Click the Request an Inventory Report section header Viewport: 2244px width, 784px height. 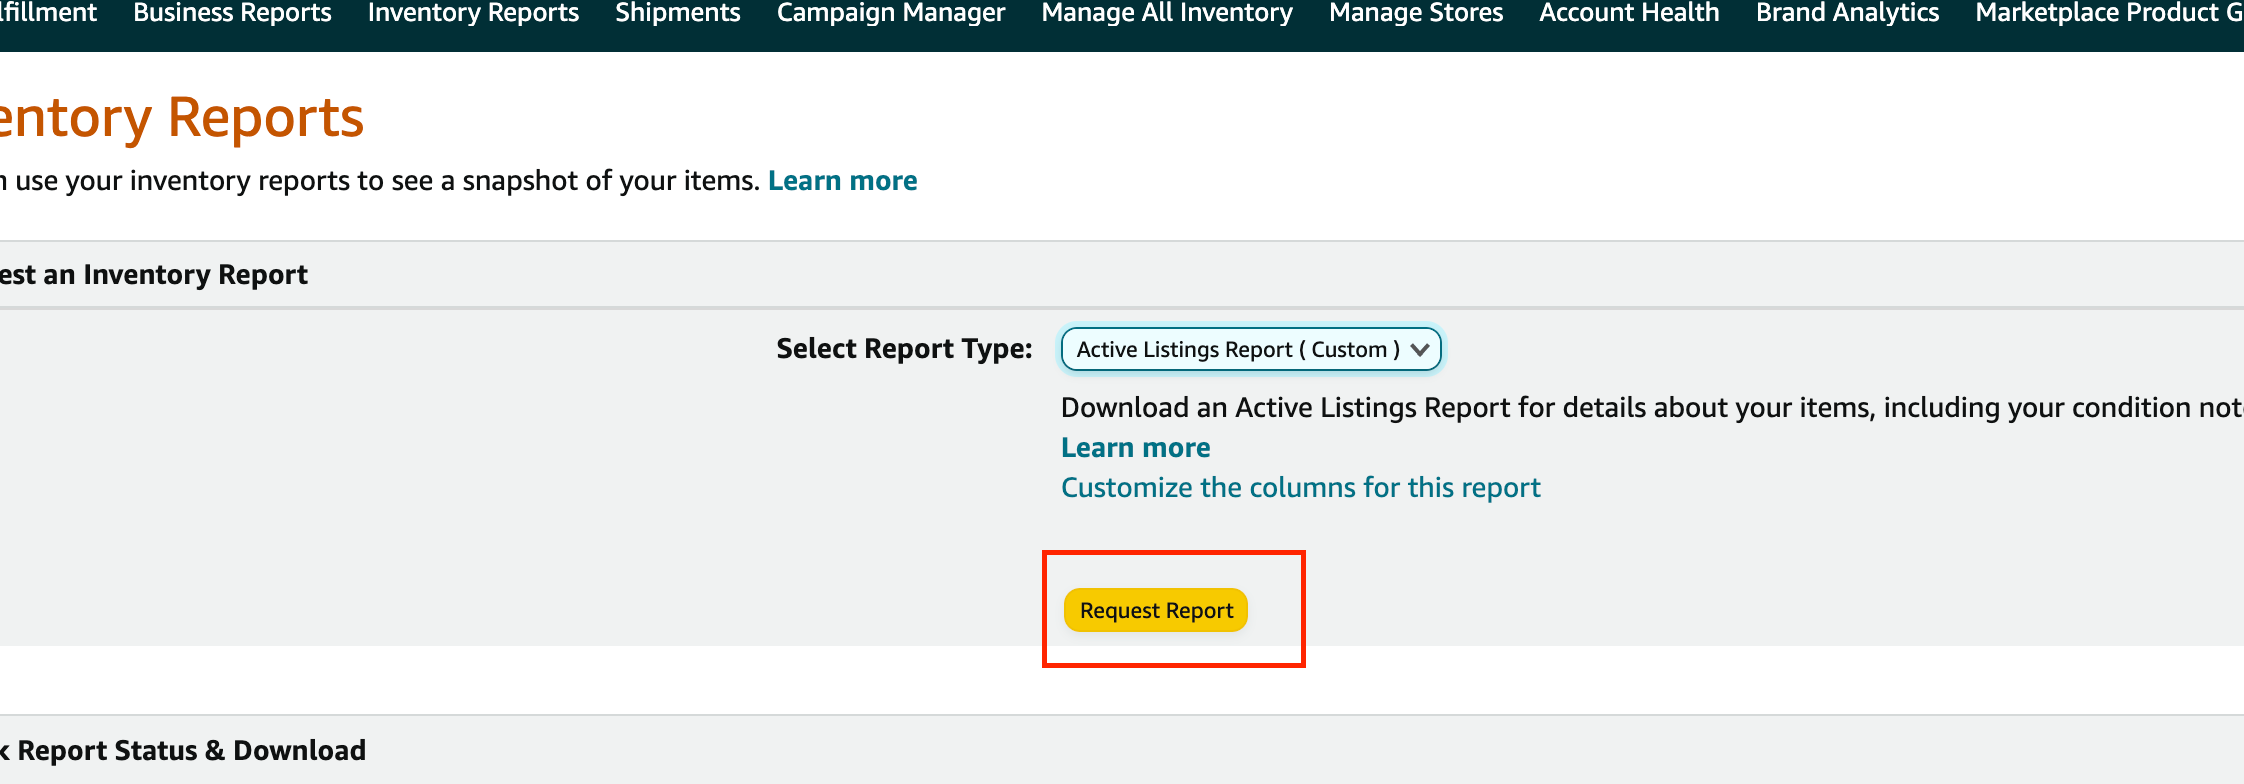pos(153,274)
